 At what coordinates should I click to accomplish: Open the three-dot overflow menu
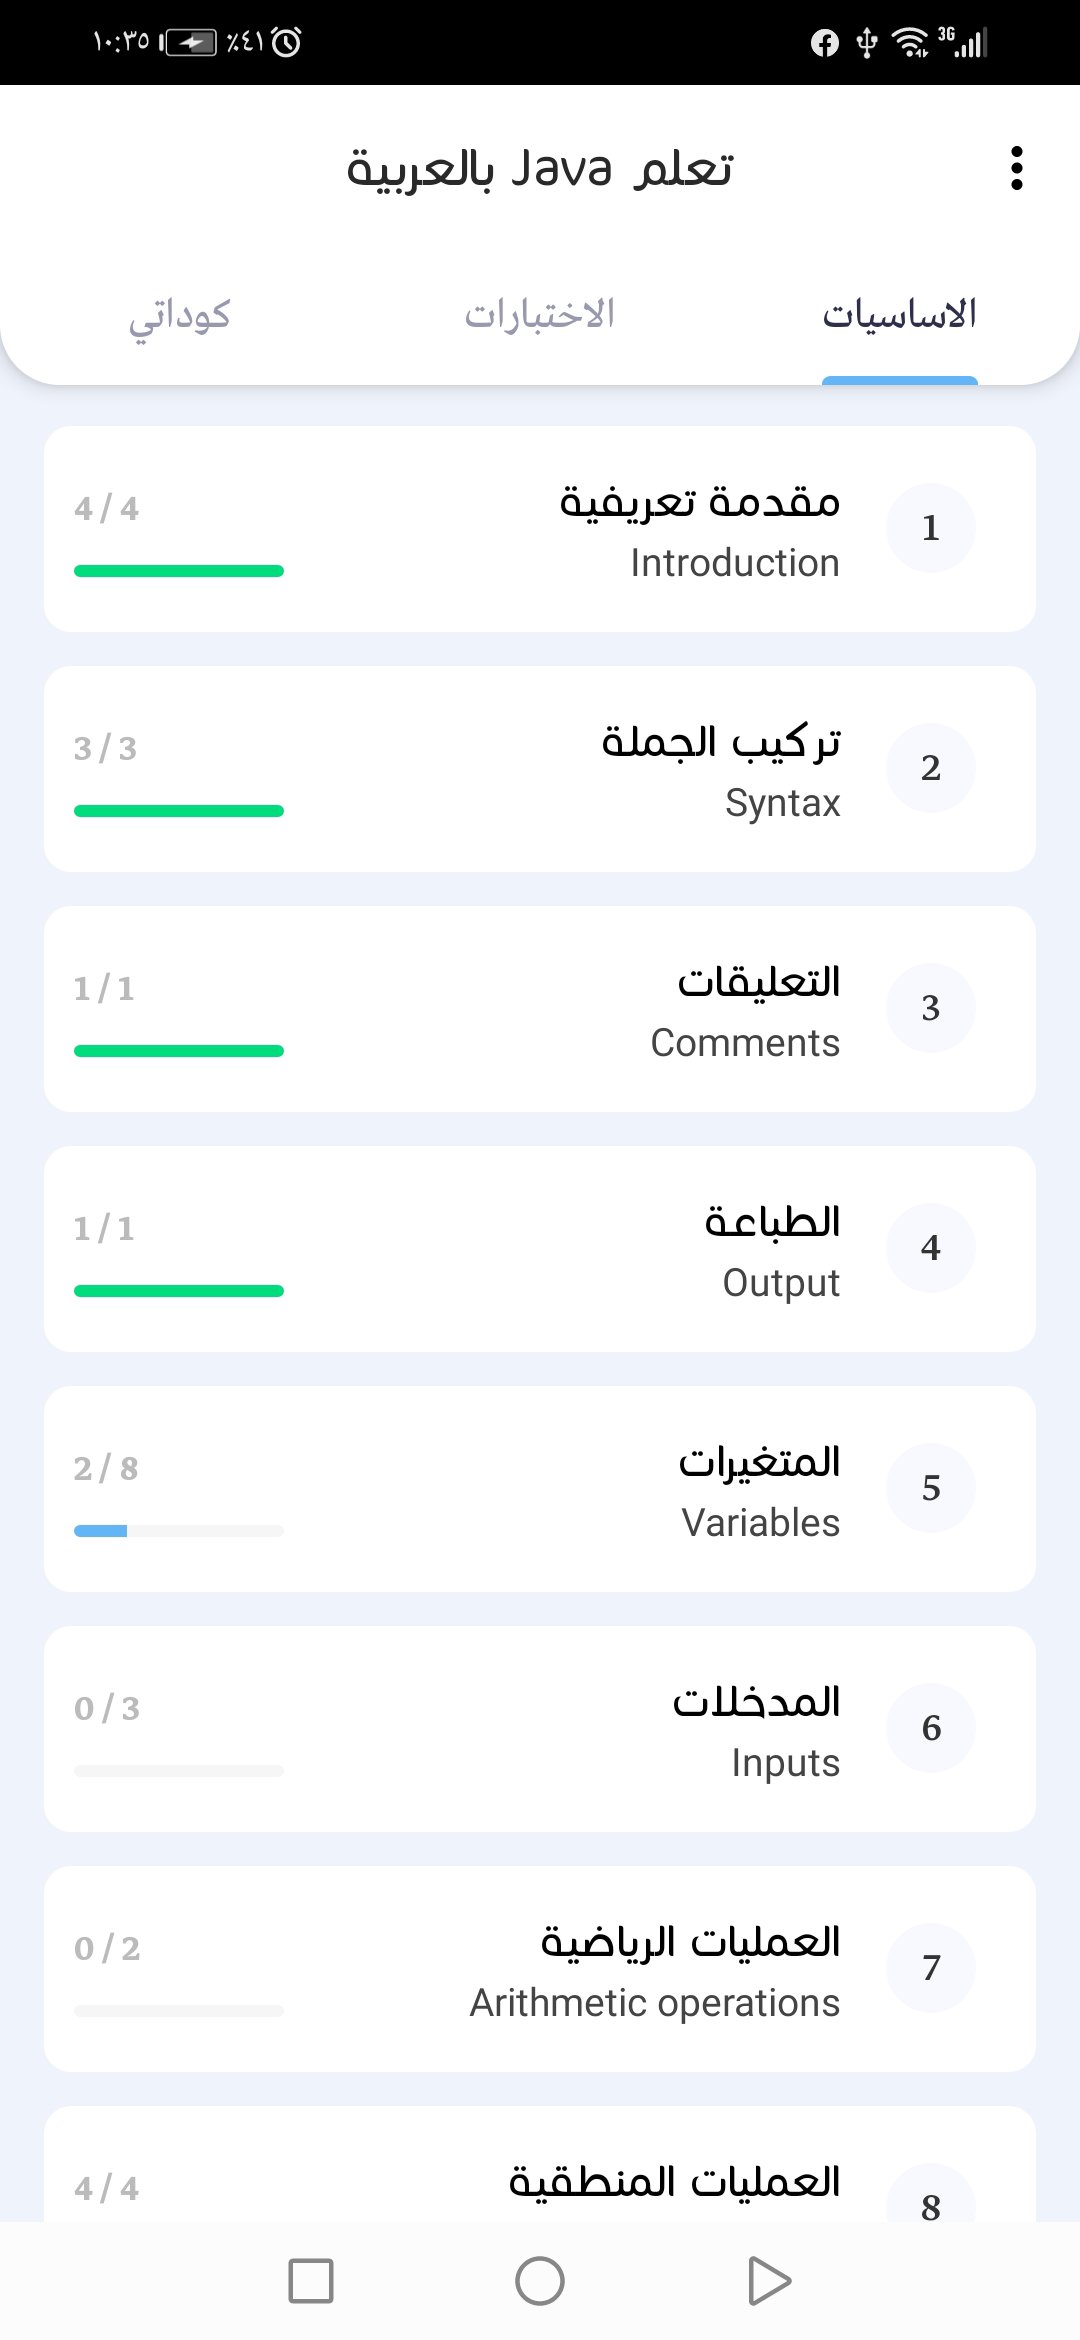(x=1017, y=168)
